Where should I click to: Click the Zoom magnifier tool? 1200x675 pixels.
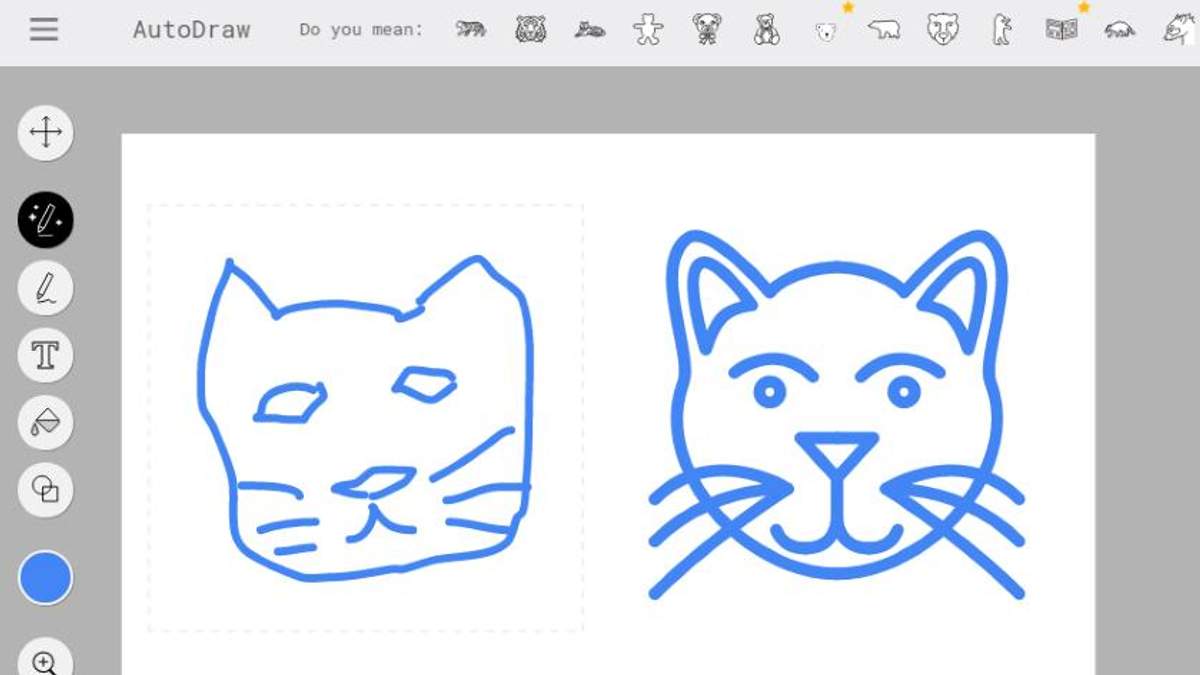tap(45, 660)
